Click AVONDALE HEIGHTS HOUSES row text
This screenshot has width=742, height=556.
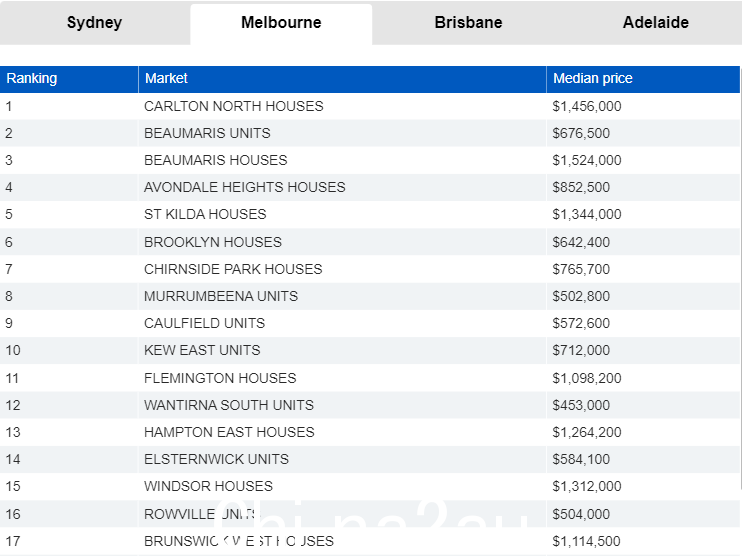point(245,187)
